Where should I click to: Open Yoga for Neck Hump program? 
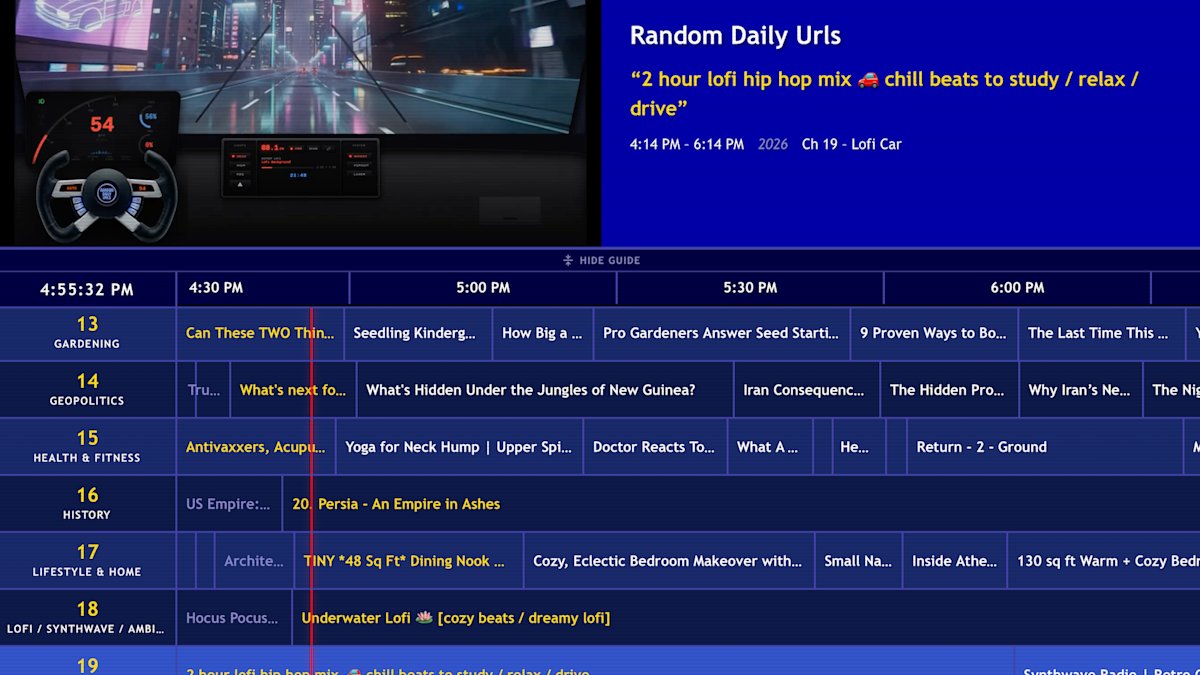pos(459,448)
